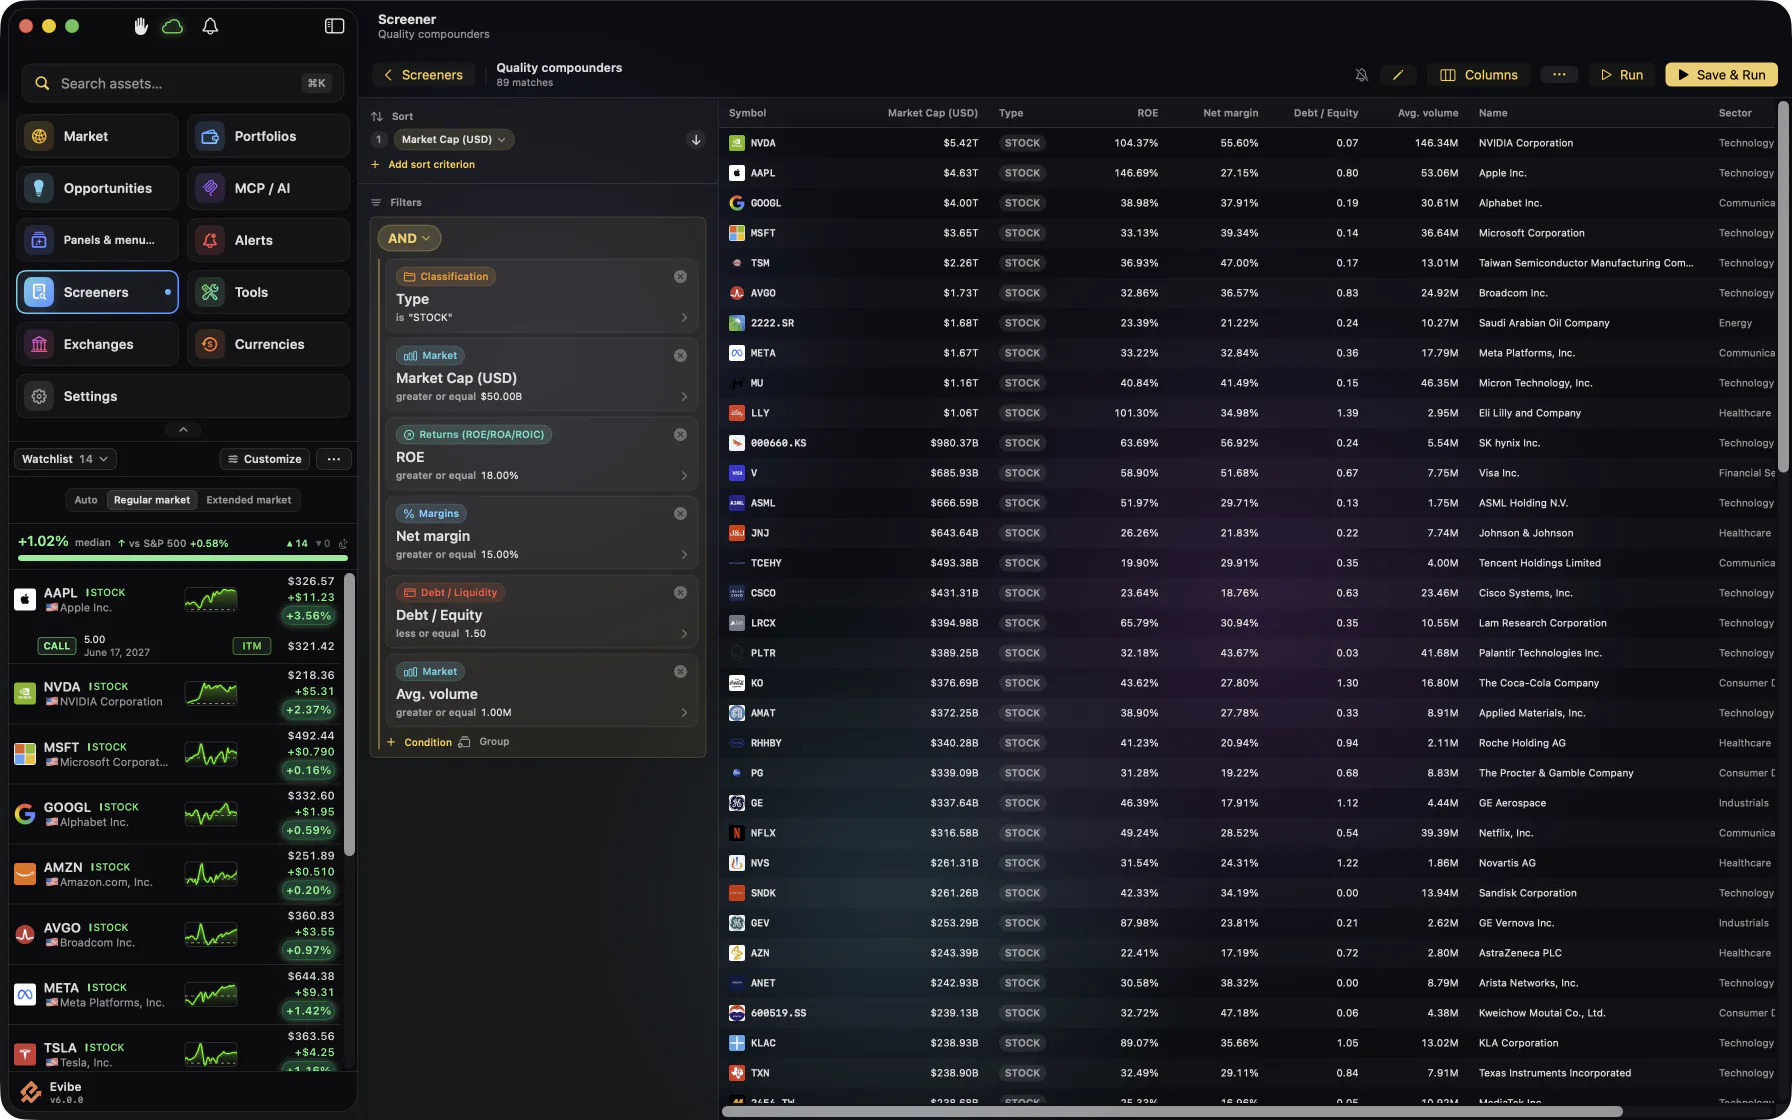
Task: Add a new filter Condition
Action: (x=419, y=742)
